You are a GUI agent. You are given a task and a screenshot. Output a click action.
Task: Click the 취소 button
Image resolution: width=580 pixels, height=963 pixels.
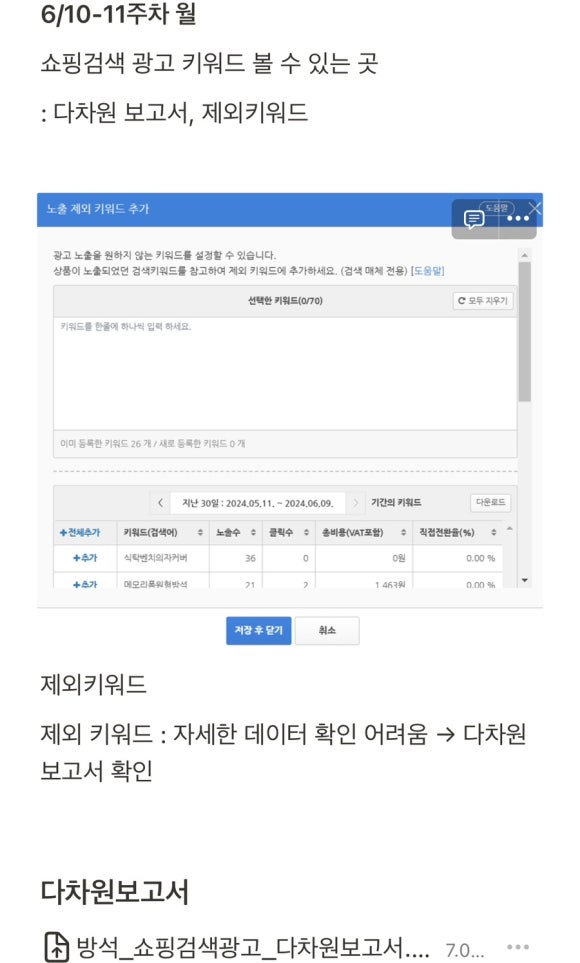click(x=327, y=630)
